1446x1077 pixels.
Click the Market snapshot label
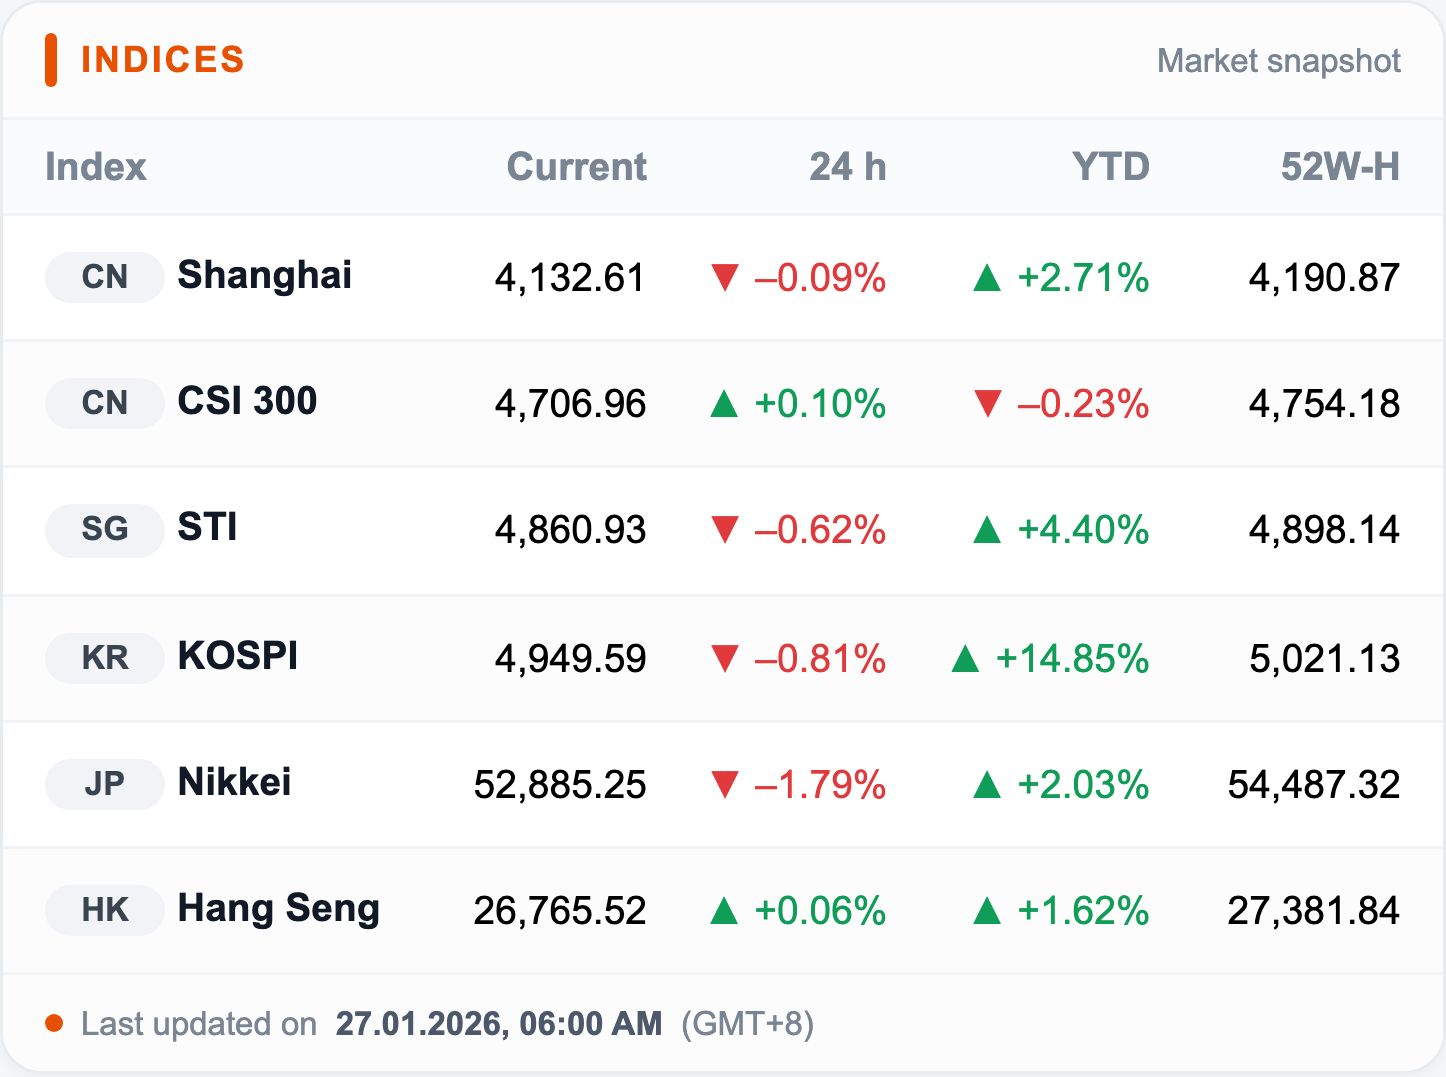point(1278,61)
